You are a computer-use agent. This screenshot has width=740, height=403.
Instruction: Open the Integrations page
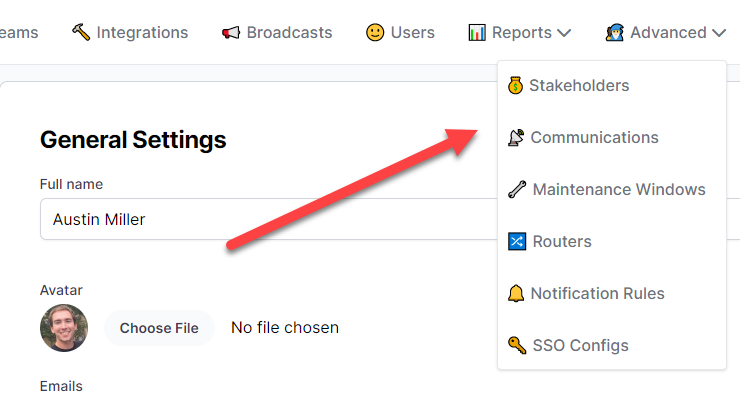coord(142,32)
